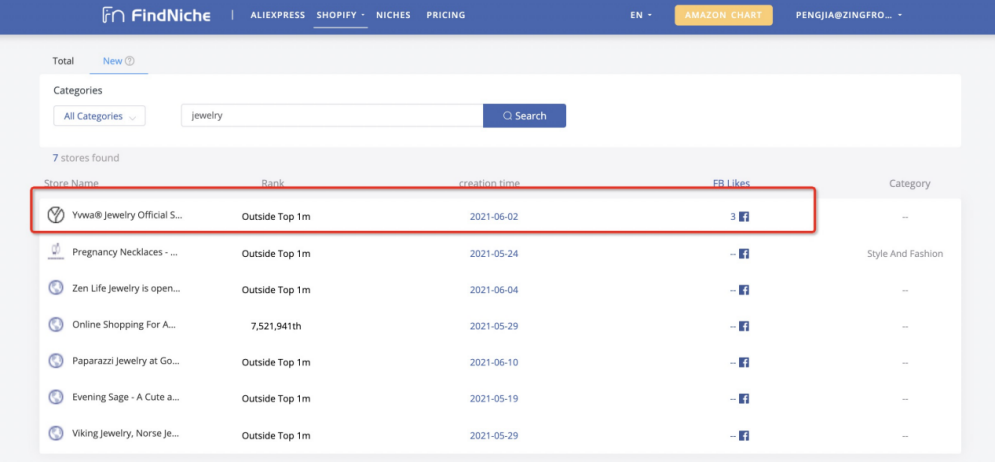The height and width of the screenshot is (462, 995).
Task: View Facebook icon in Evening Sage row
Action: pyautogui.click(x=744, y=399)
